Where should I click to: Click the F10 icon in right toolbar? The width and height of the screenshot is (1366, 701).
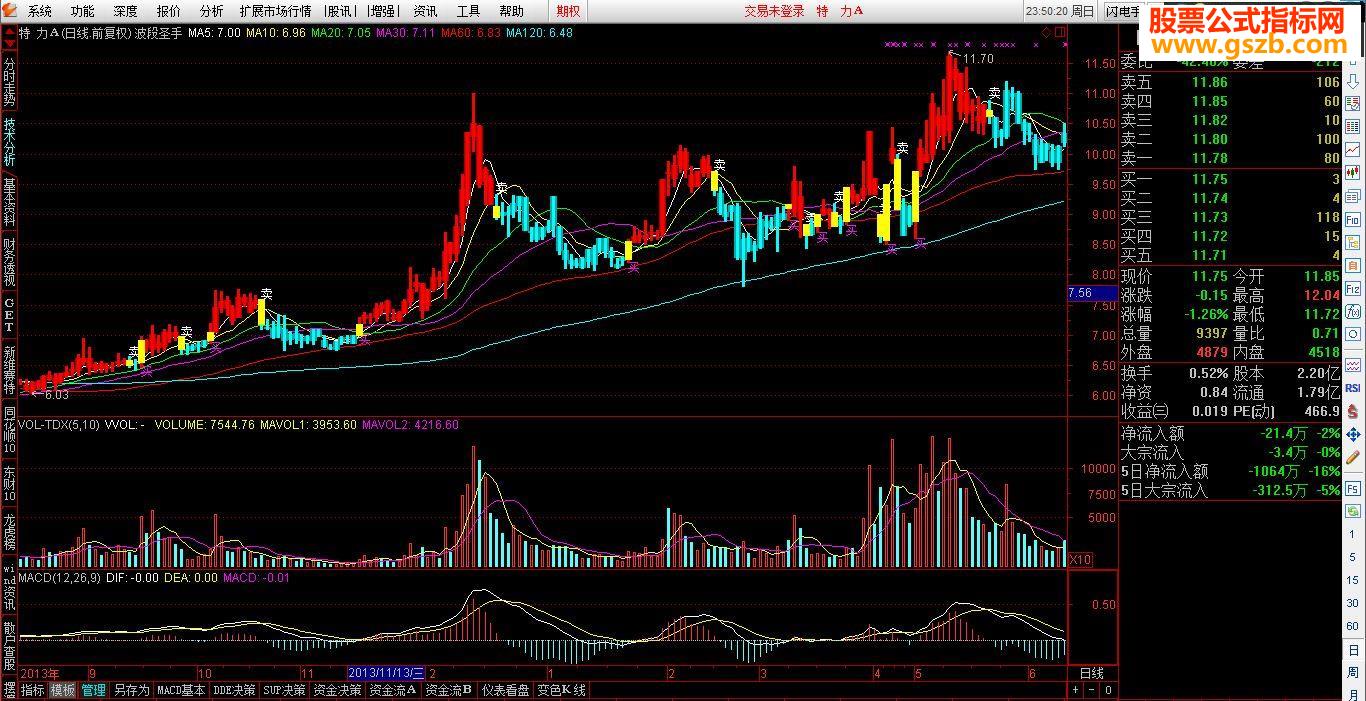(x=1352, y=218)
